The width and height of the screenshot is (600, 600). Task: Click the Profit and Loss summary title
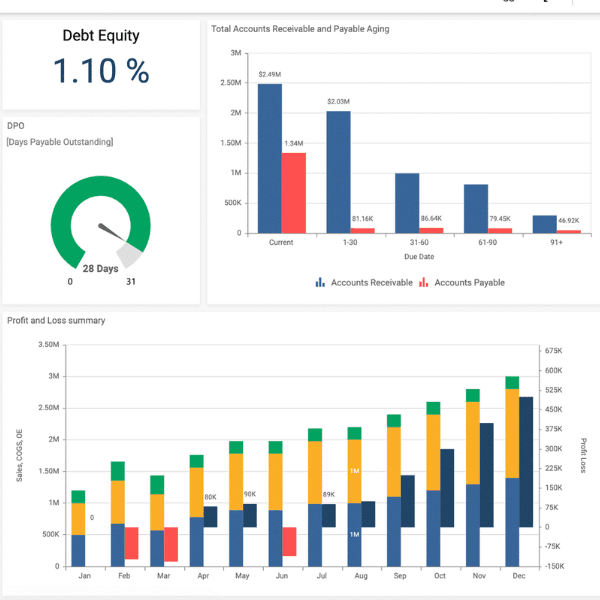click(56, 321)
